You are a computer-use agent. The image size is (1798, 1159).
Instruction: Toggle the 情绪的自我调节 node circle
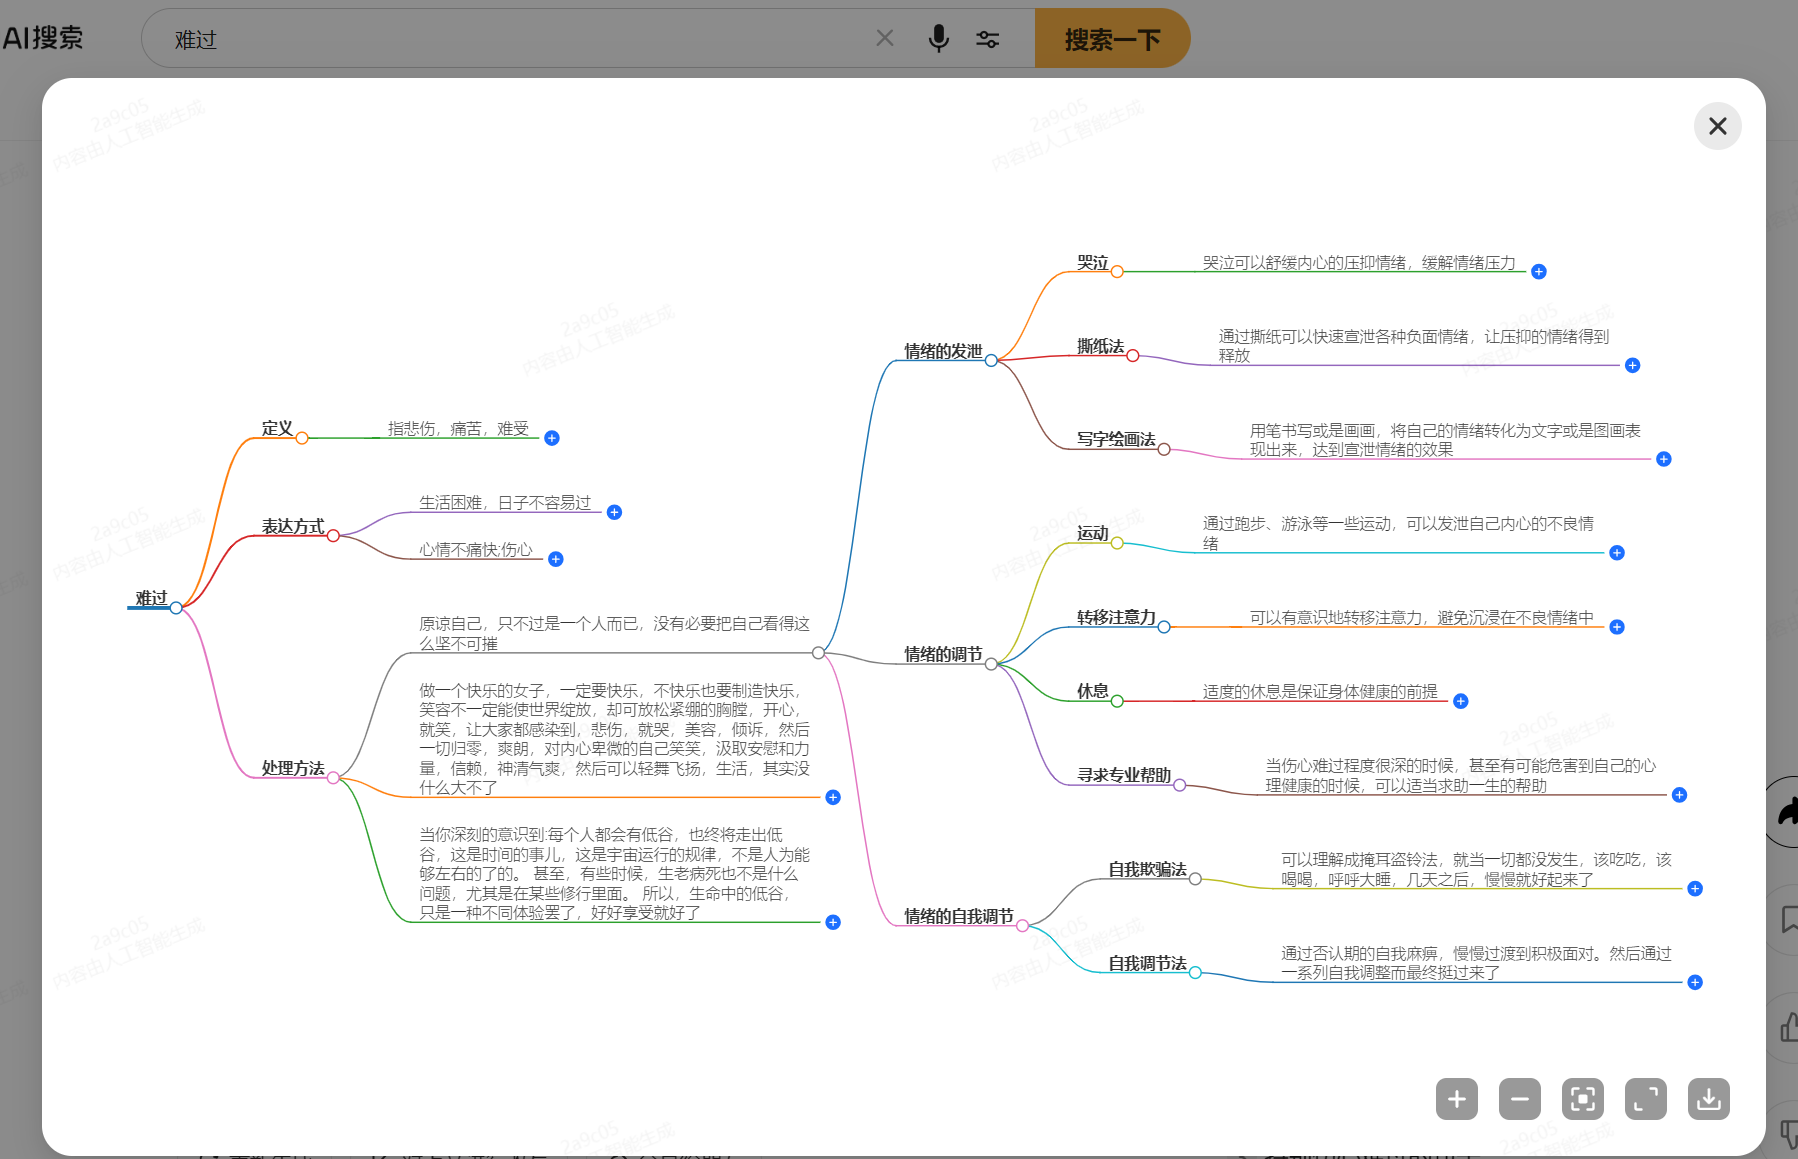coord(1022,926)
